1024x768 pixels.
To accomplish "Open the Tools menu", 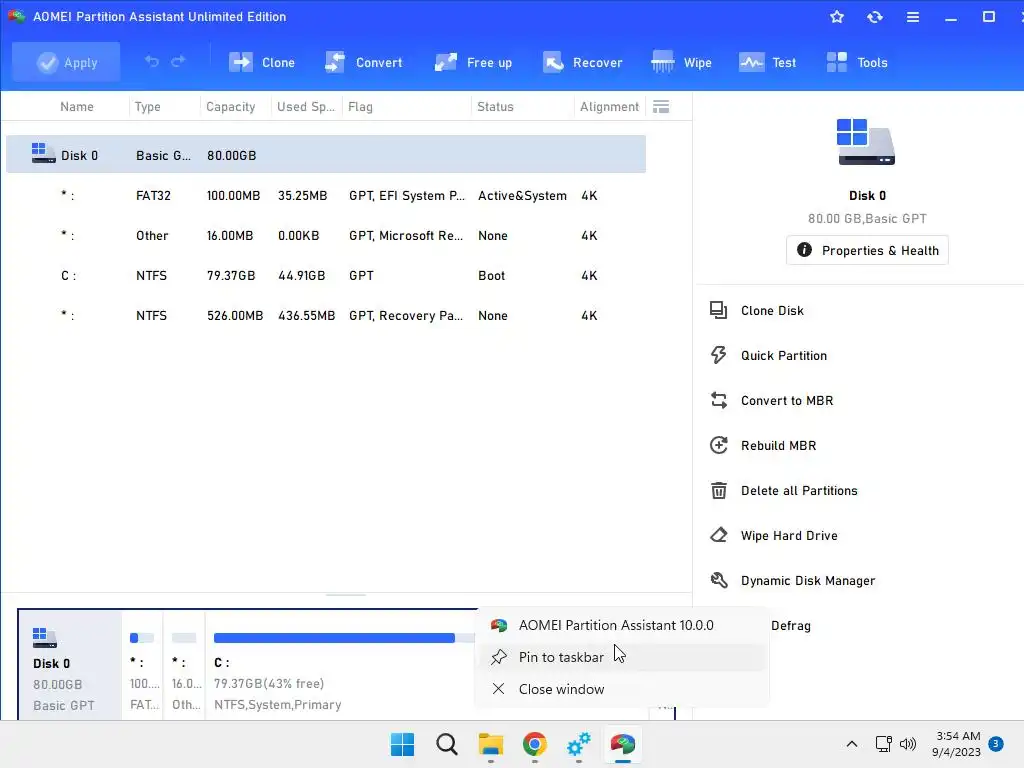I will pos(857,63).
